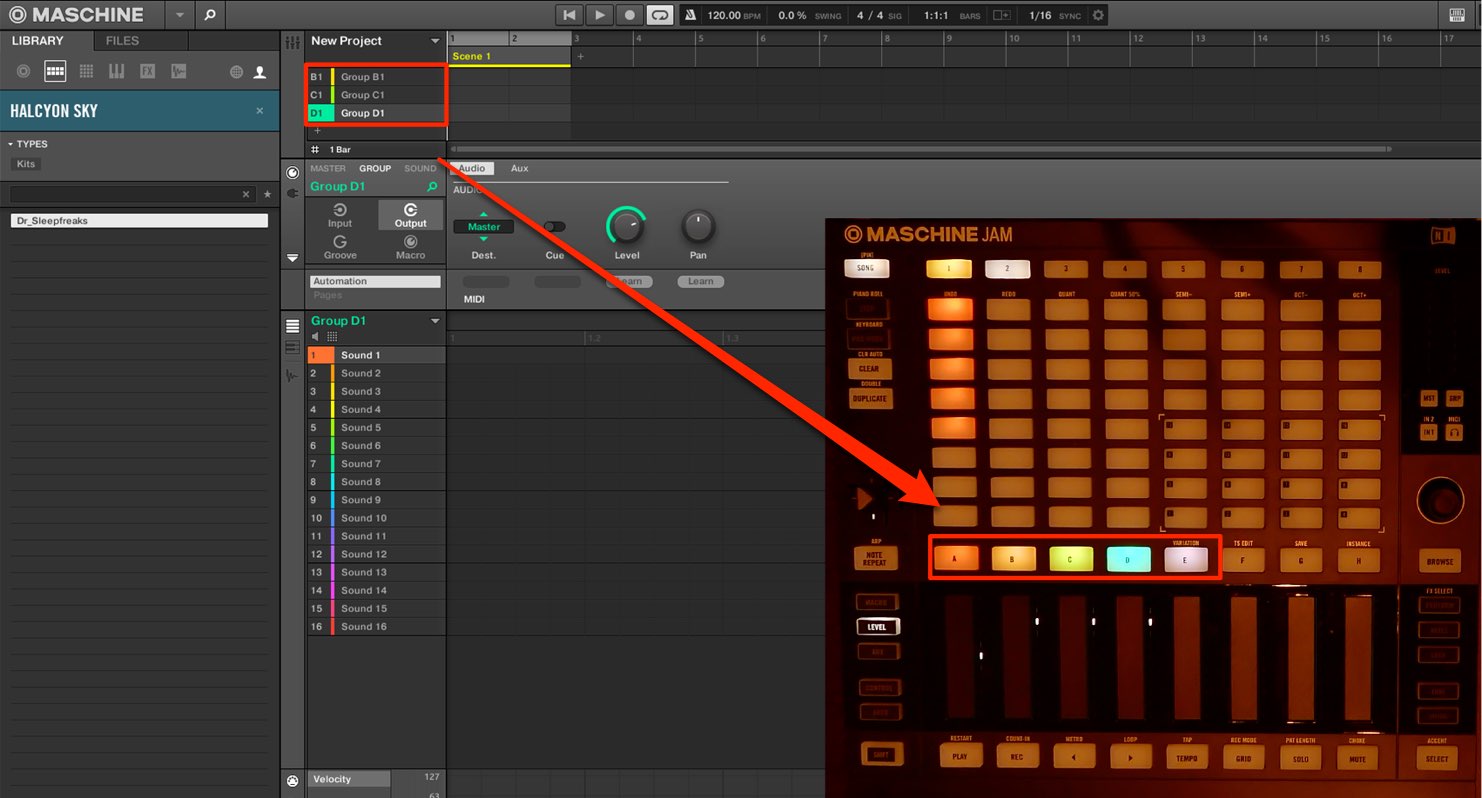Enable the metronome icon

691,15
